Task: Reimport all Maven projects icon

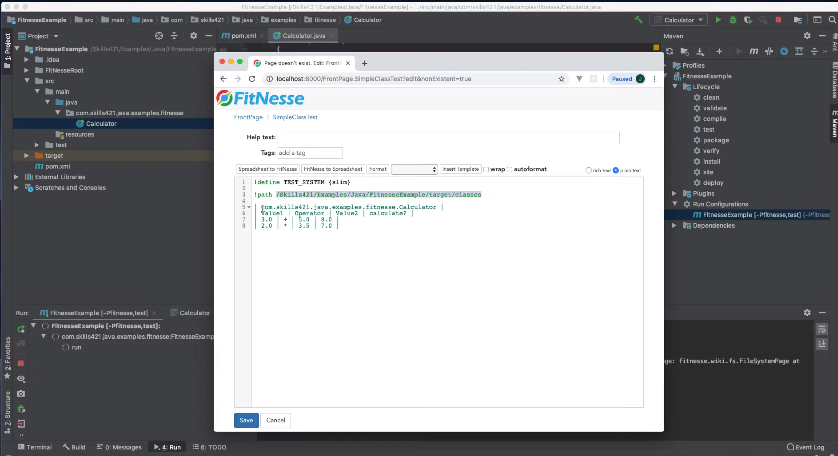Action: (670, 51)
